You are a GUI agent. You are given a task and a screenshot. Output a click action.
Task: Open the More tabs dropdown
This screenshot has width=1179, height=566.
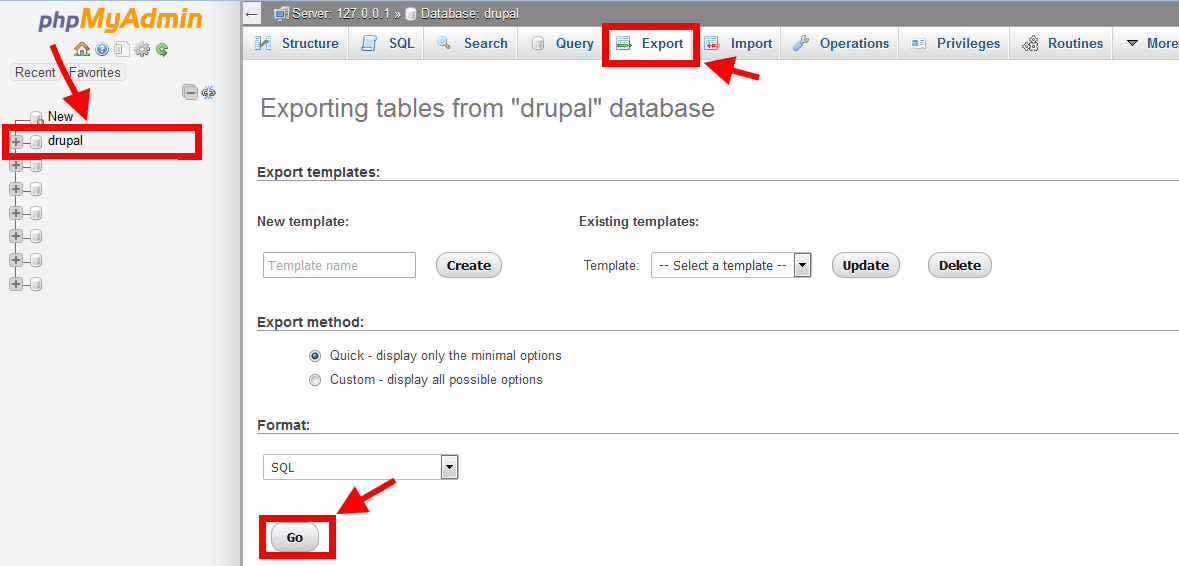click(x=1150, y=43)
